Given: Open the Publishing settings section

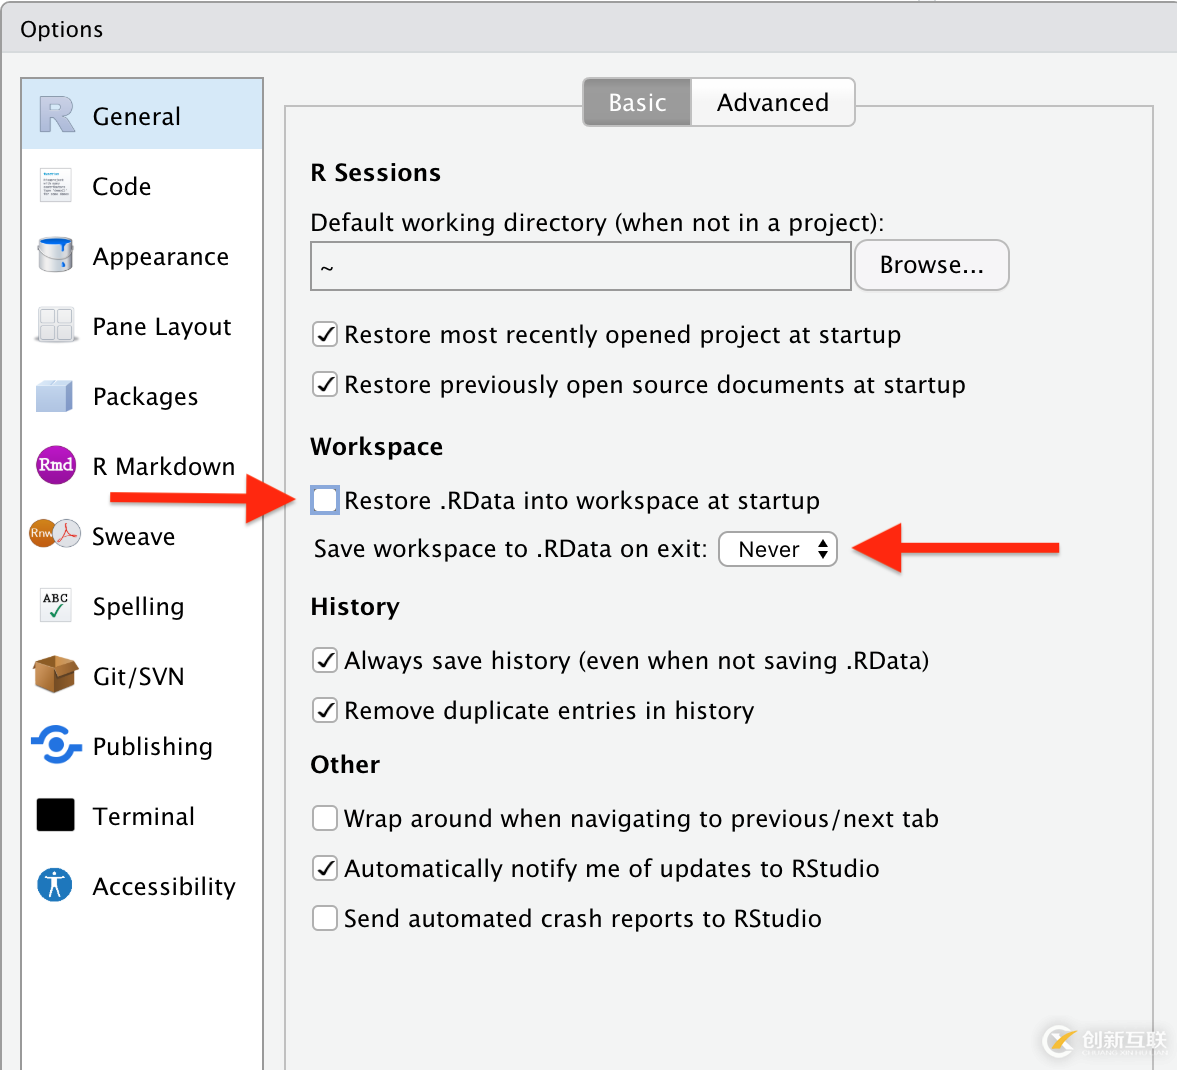Looking at the screenshot, I should 152,746.
